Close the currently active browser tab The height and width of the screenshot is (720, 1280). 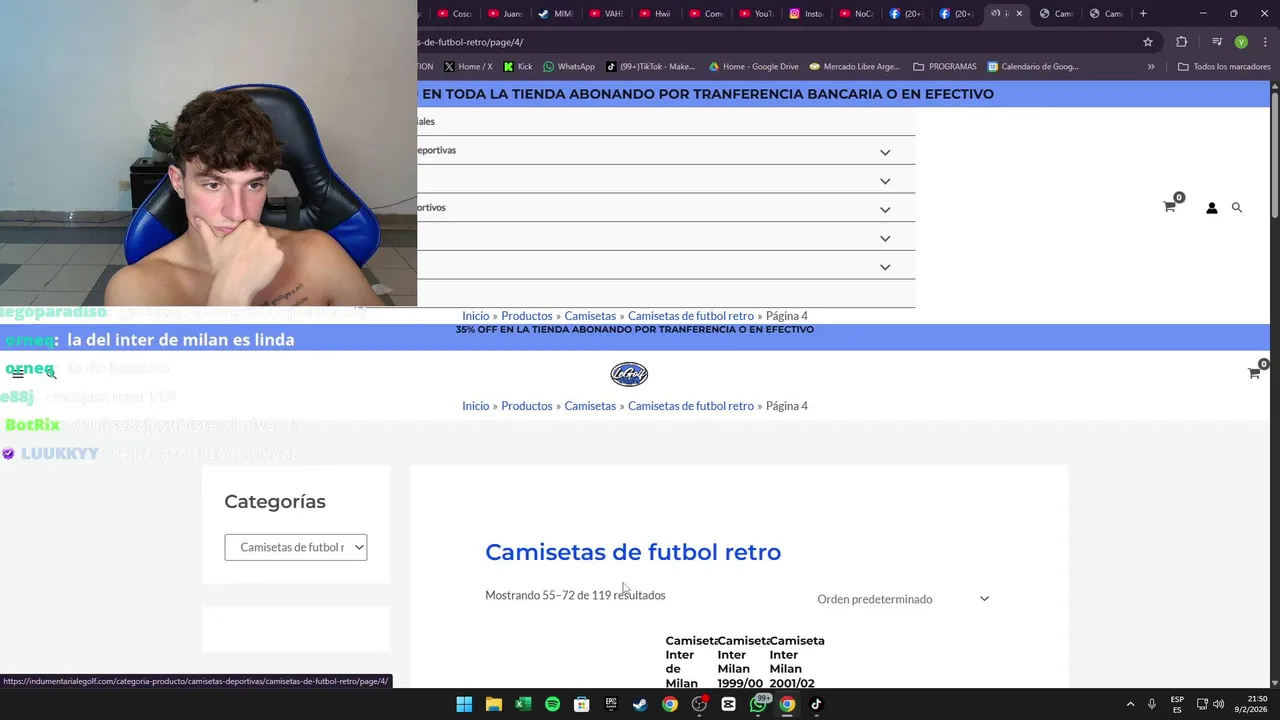point(1019,13)
